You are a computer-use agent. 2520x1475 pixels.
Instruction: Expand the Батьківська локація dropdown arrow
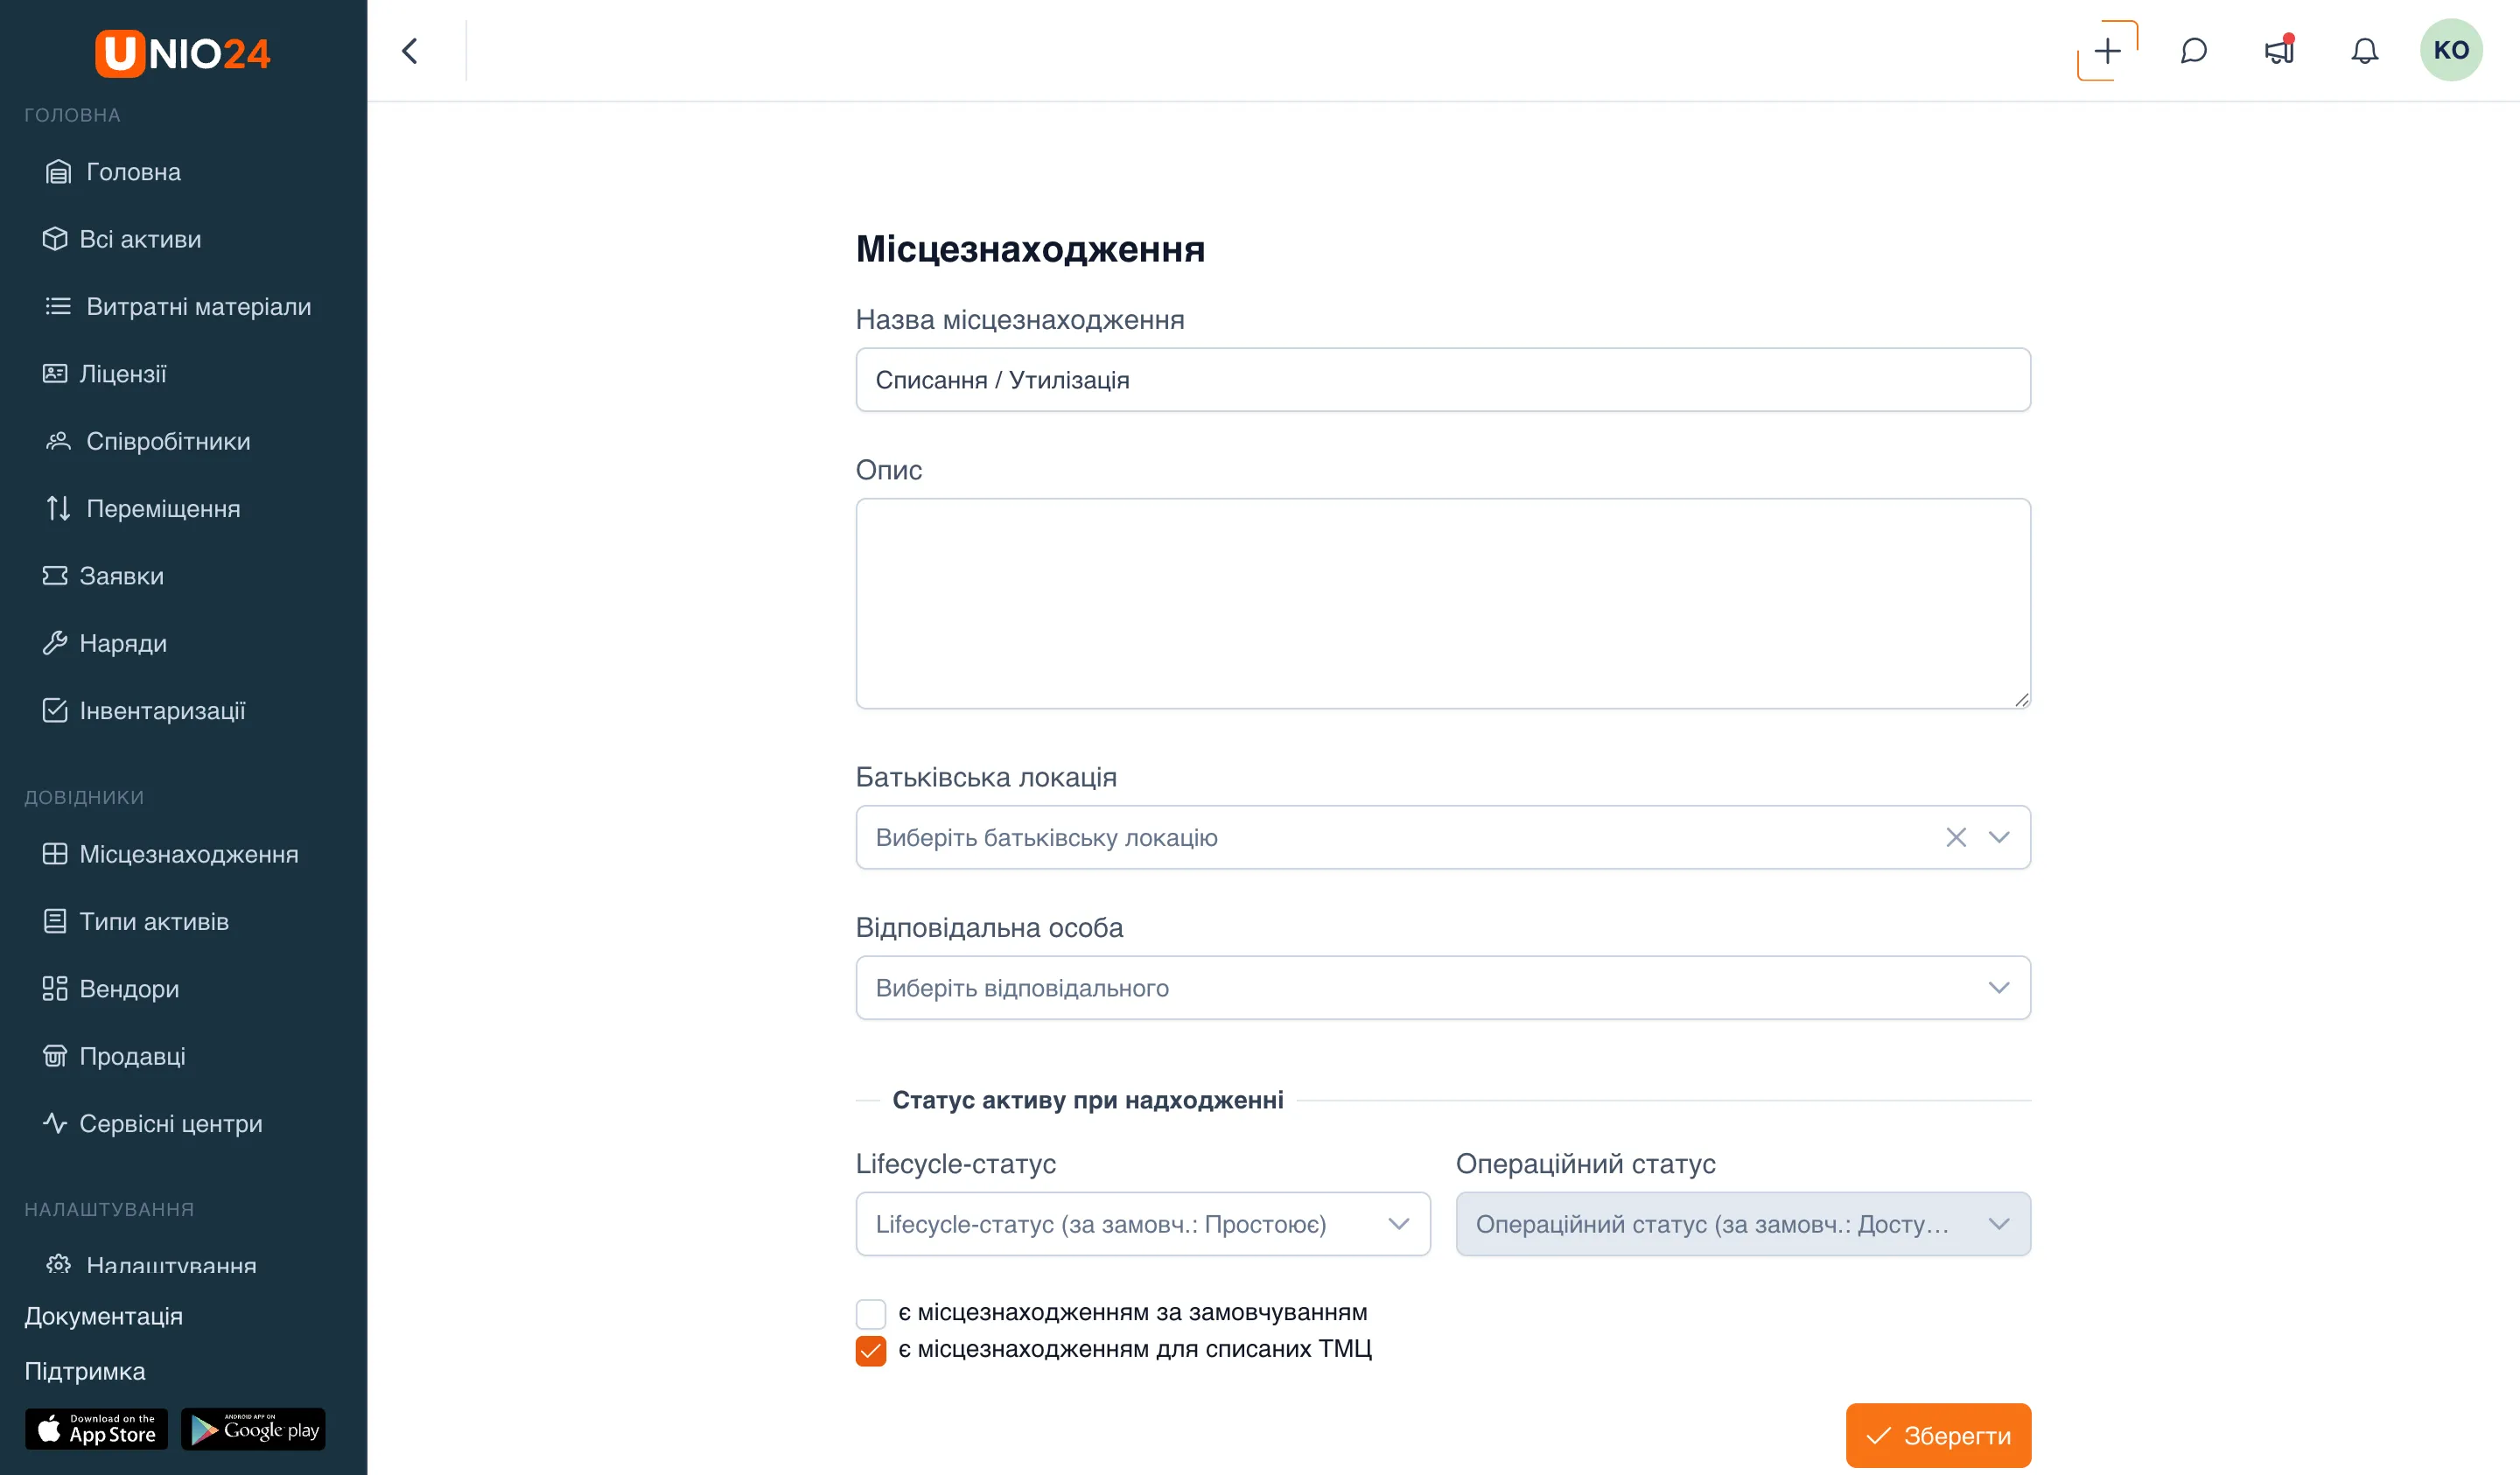[x=1998, y=837]
